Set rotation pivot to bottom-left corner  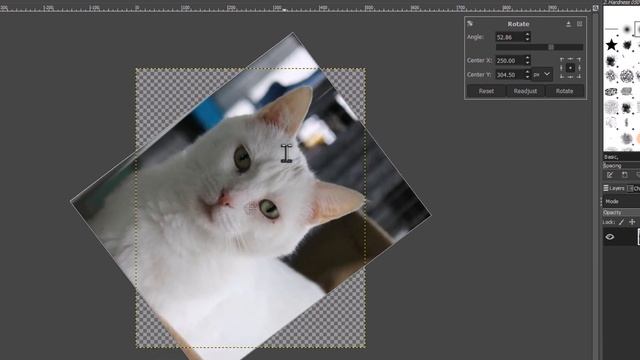tap(562, 76)
